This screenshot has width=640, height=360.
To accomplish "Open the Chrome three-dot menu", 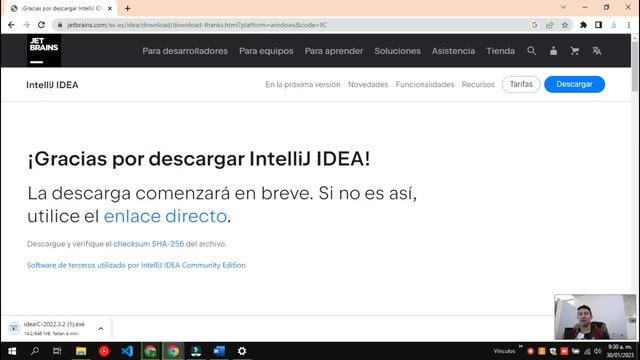I will coord(629,25).
